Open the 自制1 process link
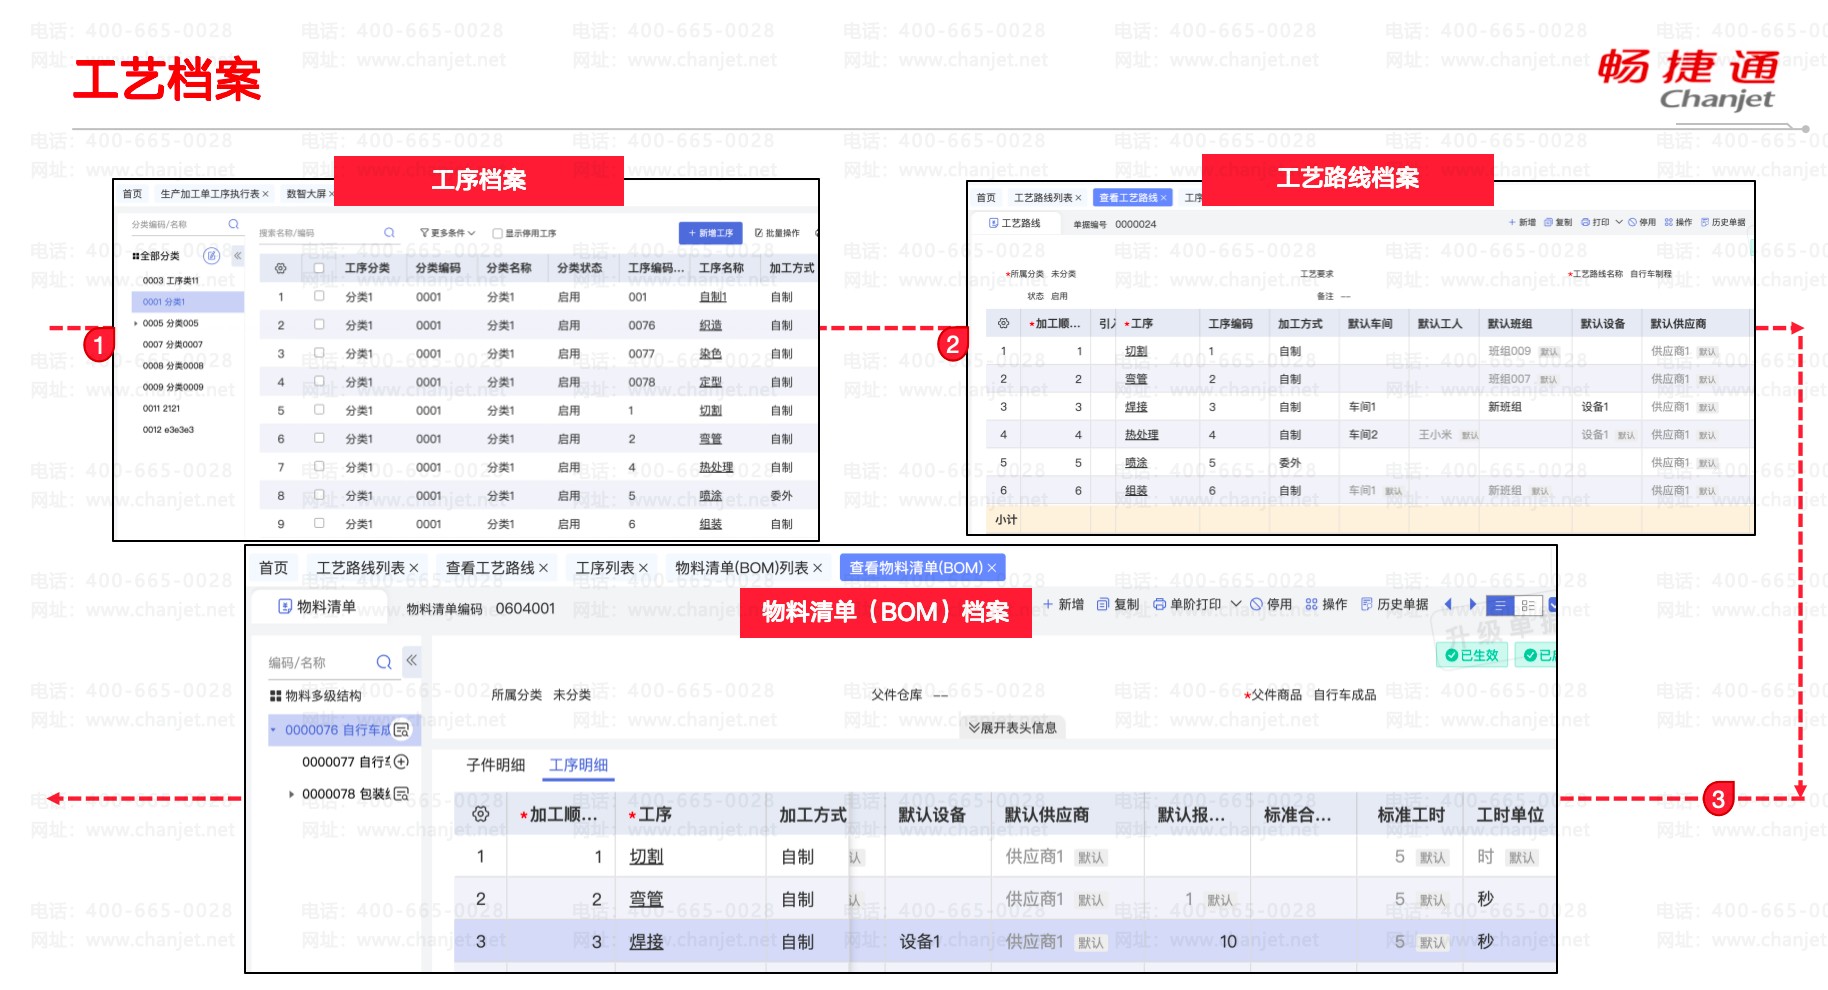The image size is (1828, 990). (x=712, y=297)
